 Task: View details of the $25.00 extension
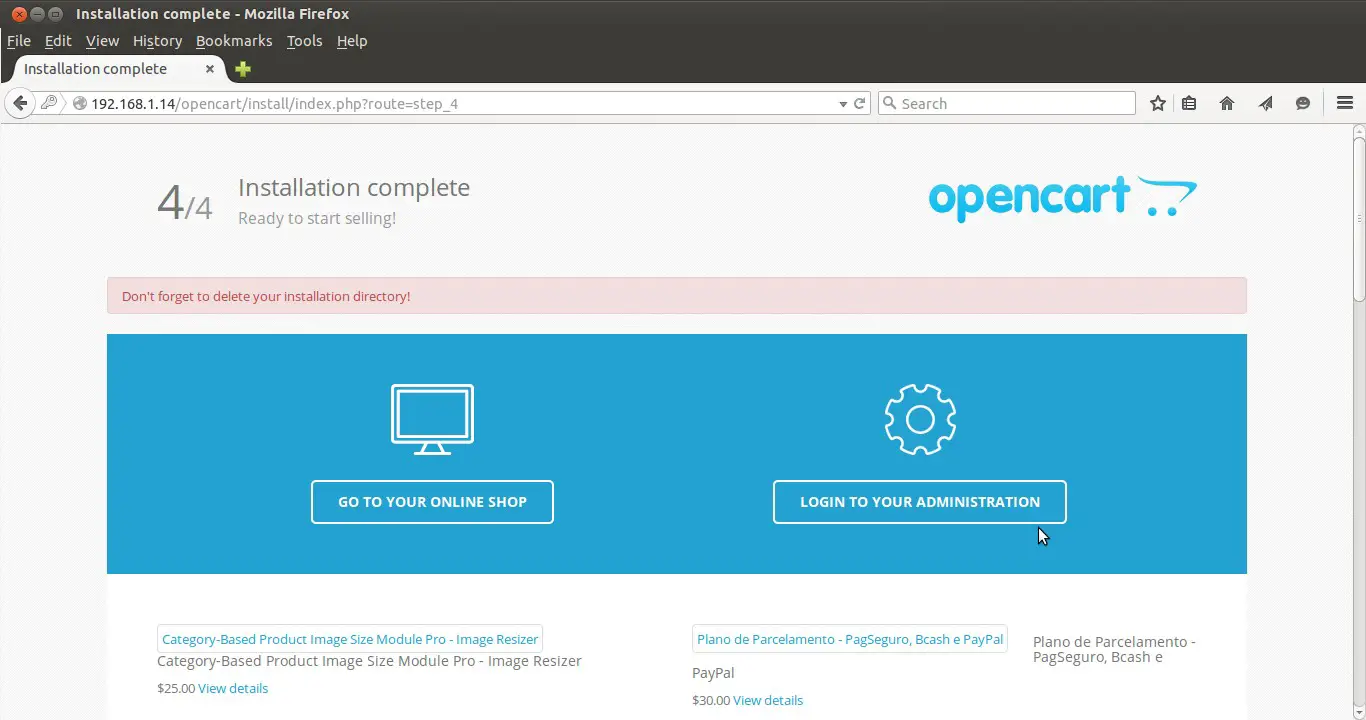click(x=233, y=688)
